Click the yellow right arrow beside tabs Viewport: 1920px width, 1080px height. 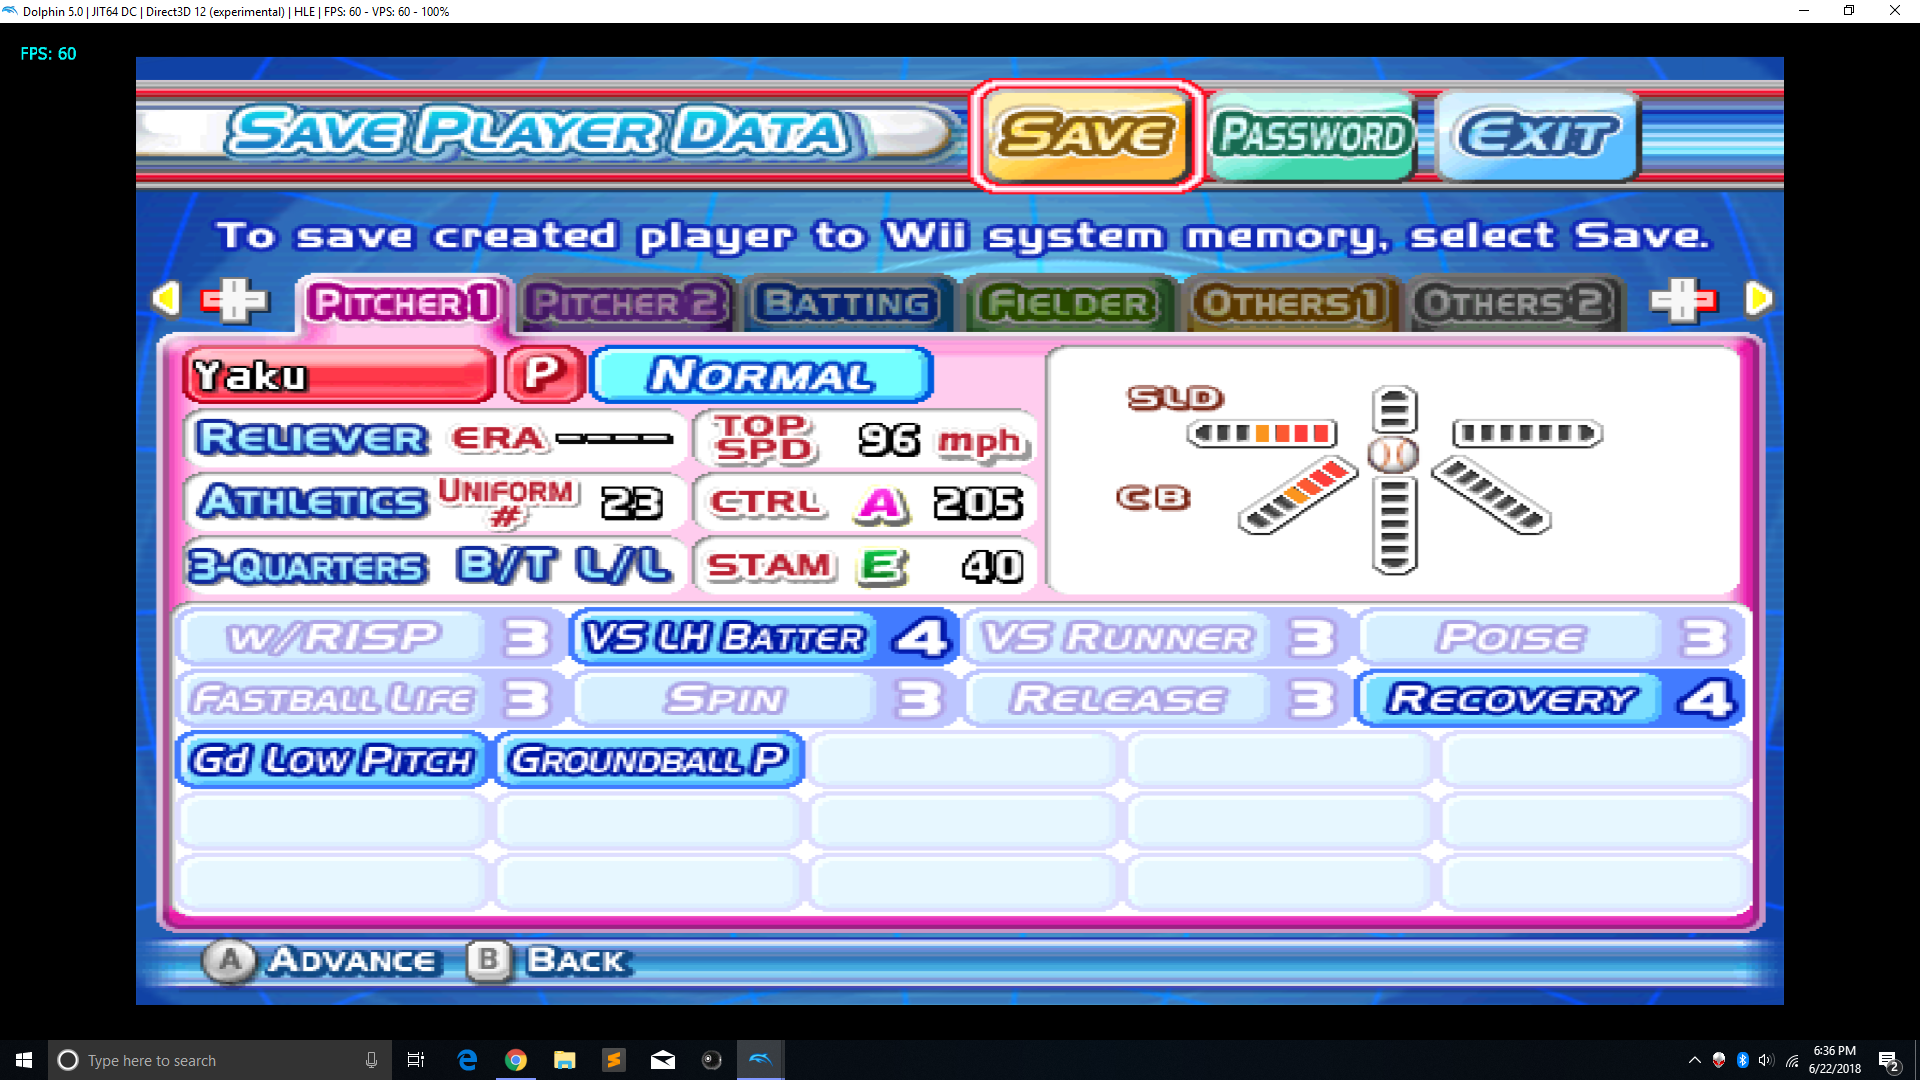1758,299
